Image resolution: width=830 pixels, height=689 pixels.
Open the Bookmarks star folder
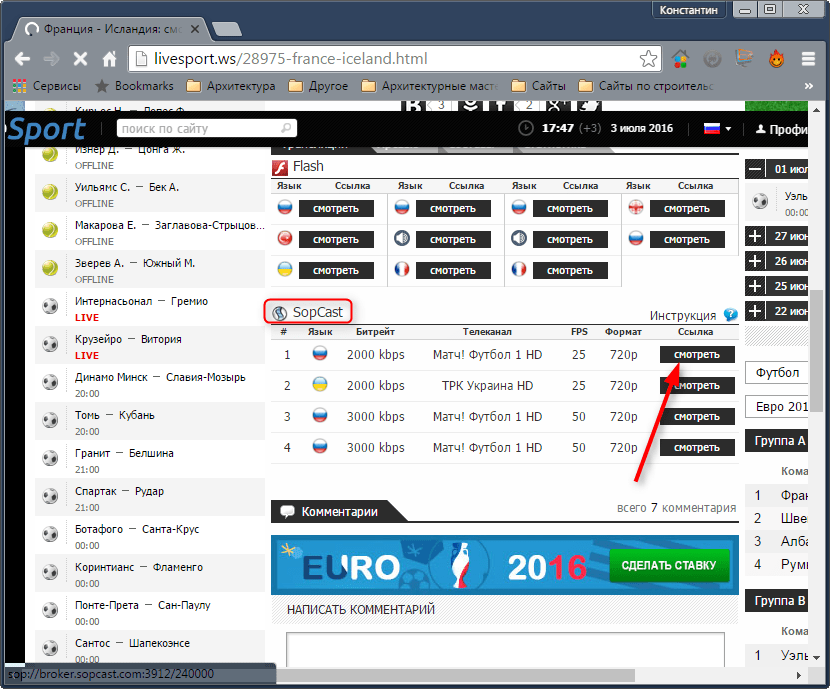[x=134, y=86]
